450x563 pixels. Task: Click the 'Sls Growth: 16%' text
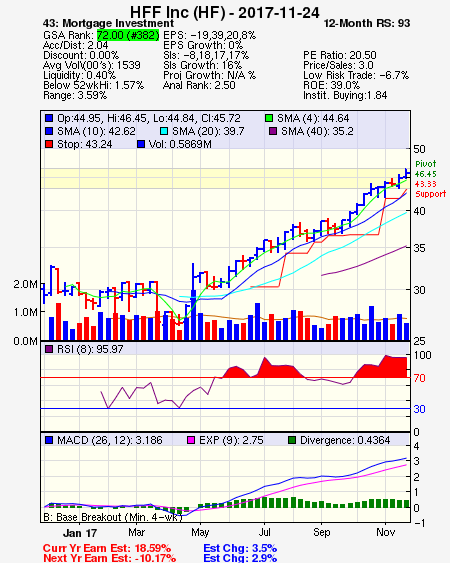click(x=202, y=65)
